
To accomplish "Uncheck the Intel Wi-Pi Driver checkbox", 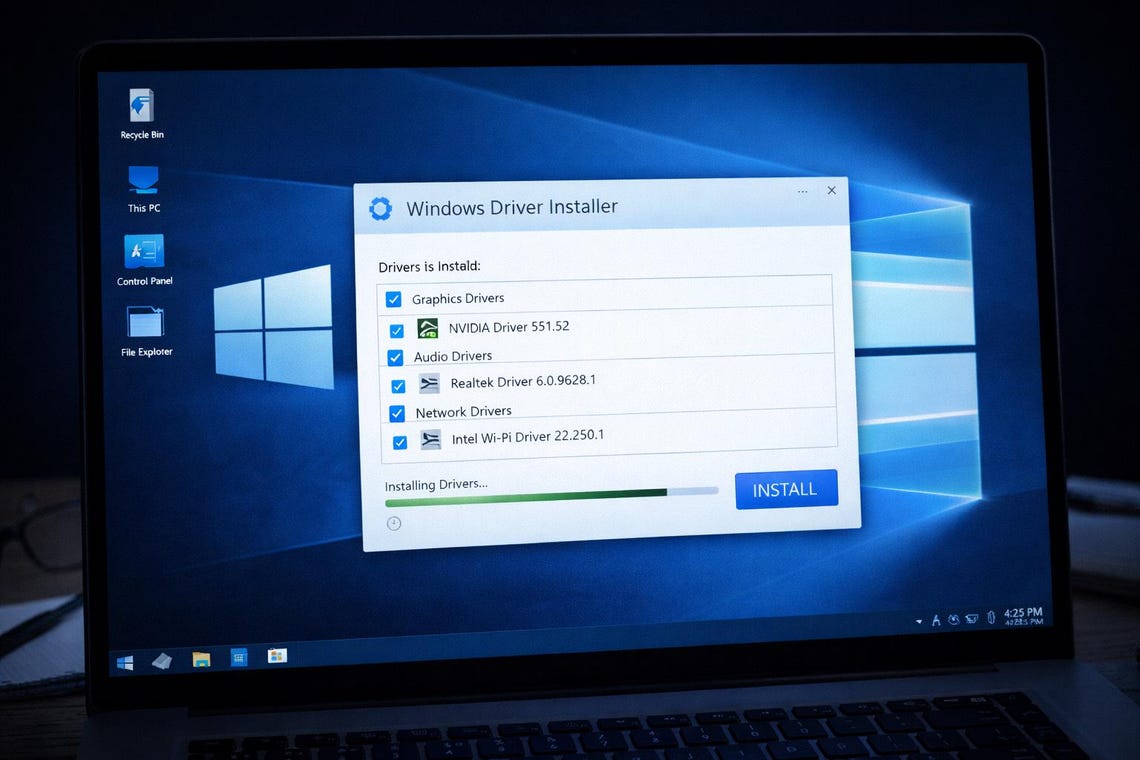I will pos(400,442).
